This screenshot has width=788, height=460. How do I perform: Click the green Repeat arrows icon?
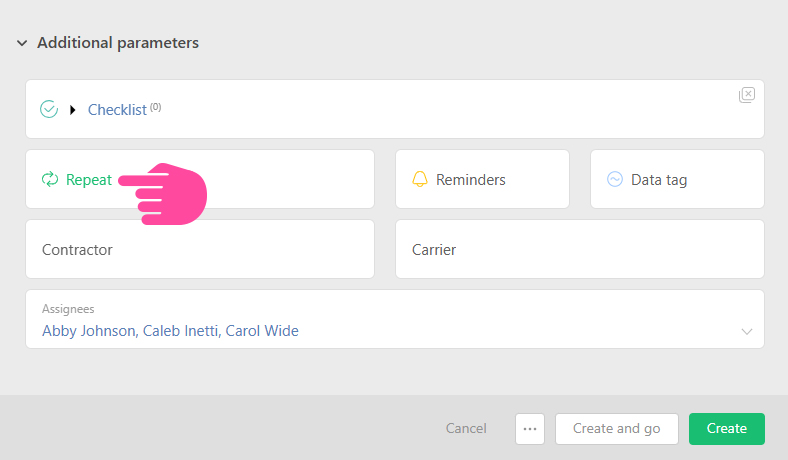pos(49,180)
